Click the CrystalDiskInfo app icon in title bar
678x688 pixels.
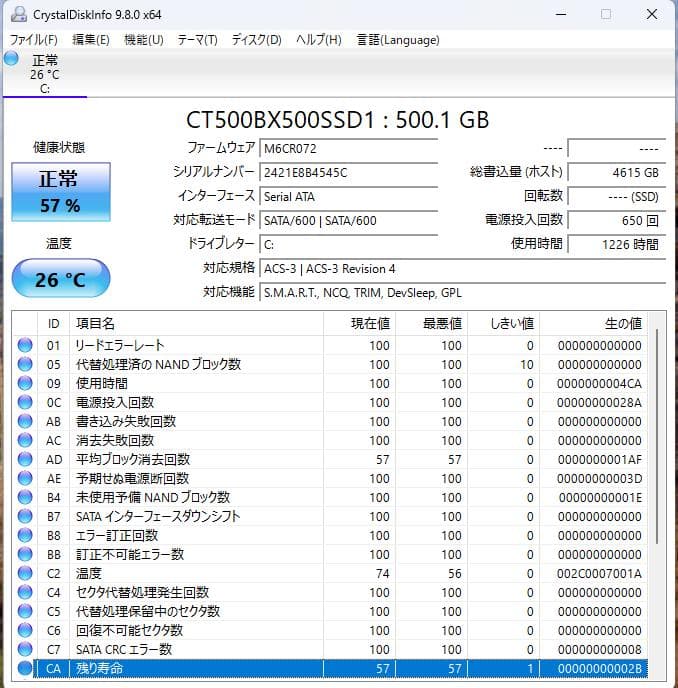19,14
